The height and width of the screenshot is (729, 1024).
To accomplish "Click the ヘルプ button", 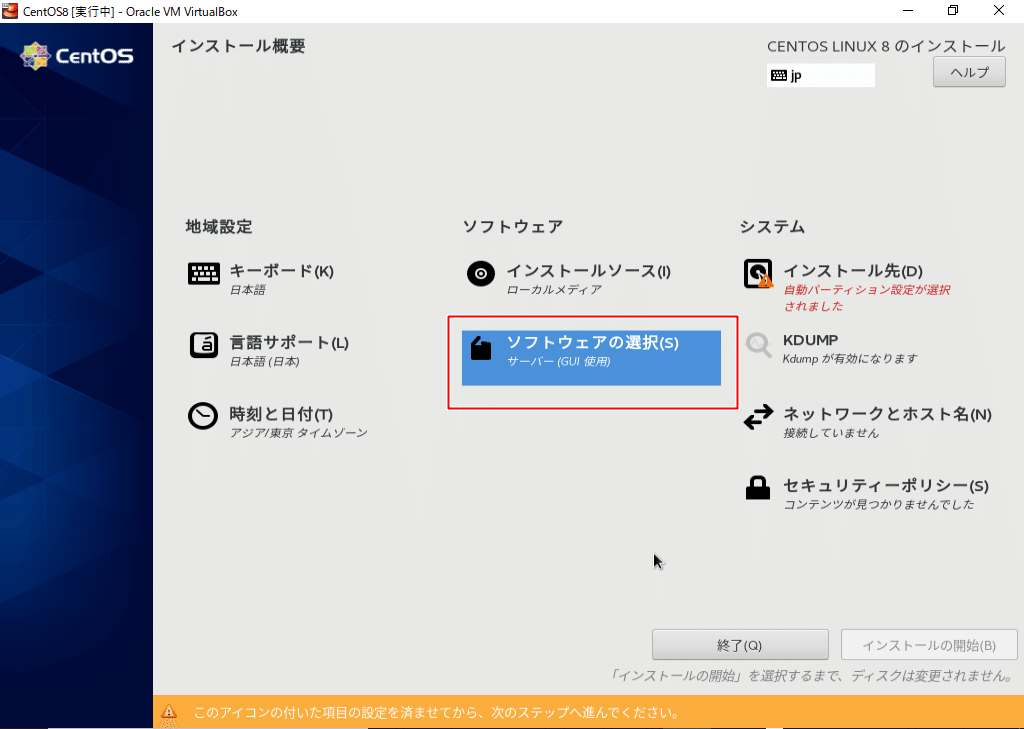I will (969, 73).
